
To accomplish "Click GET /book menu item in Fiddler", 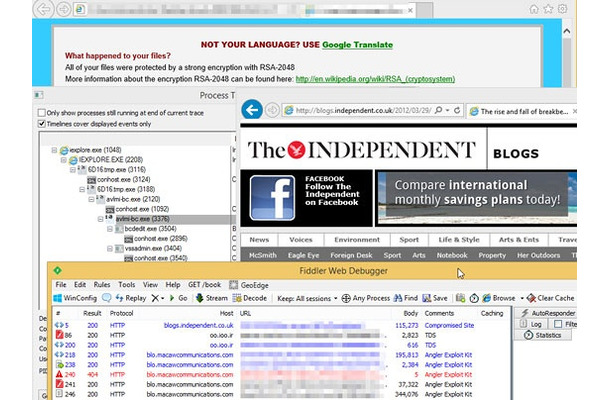I will (x=204, y=285).
